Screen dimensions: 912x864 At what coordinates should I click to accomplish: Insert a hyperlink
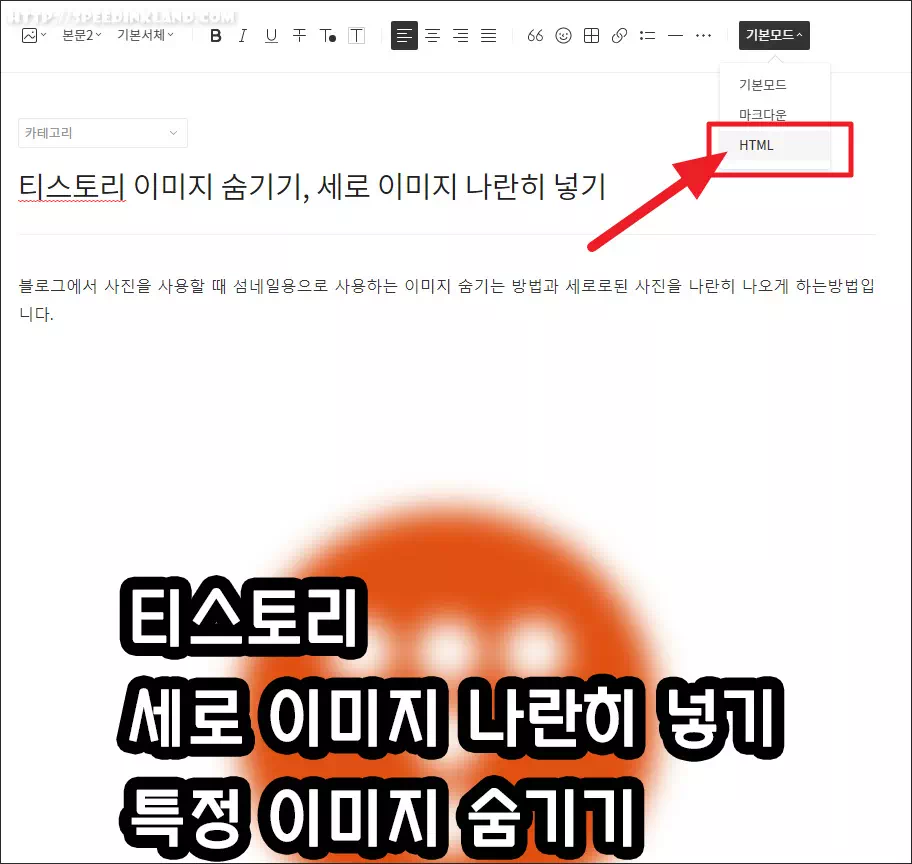619,35
